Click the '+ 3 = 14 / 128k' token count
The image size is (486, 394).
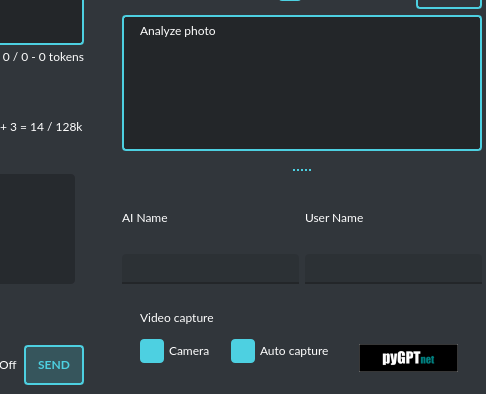coord(41,127)
